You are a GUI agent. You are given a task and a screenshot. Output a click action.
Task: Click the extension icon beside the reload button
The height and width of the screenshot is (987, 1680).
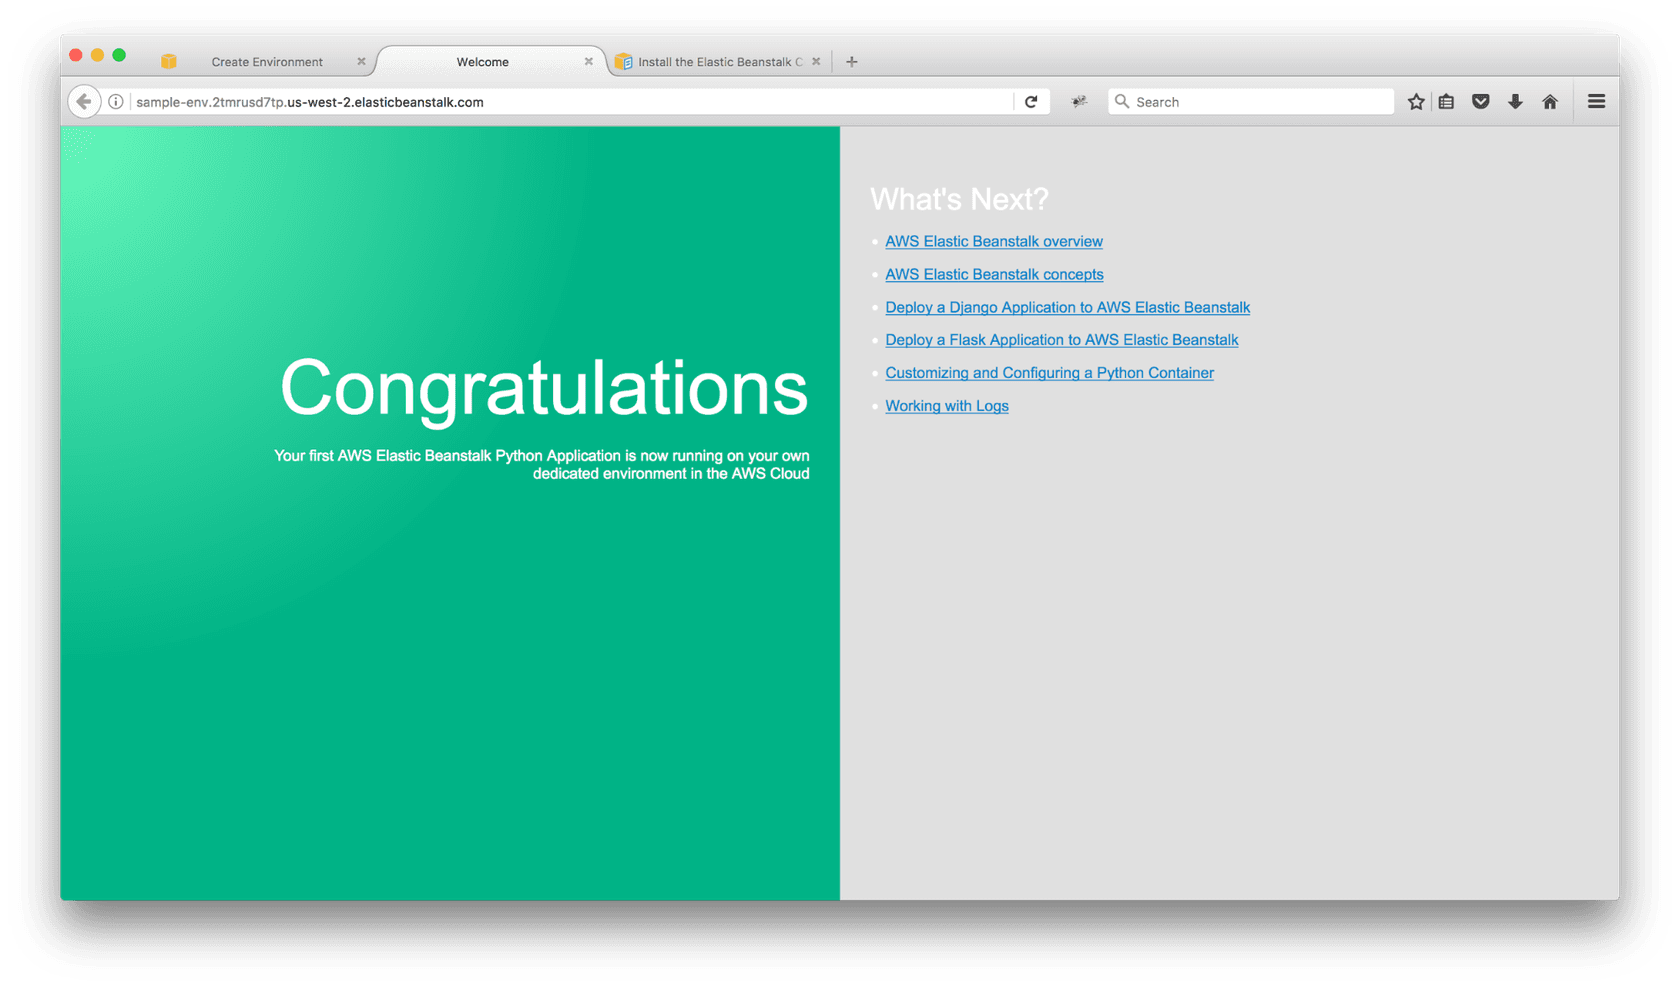pos(1079,102)
